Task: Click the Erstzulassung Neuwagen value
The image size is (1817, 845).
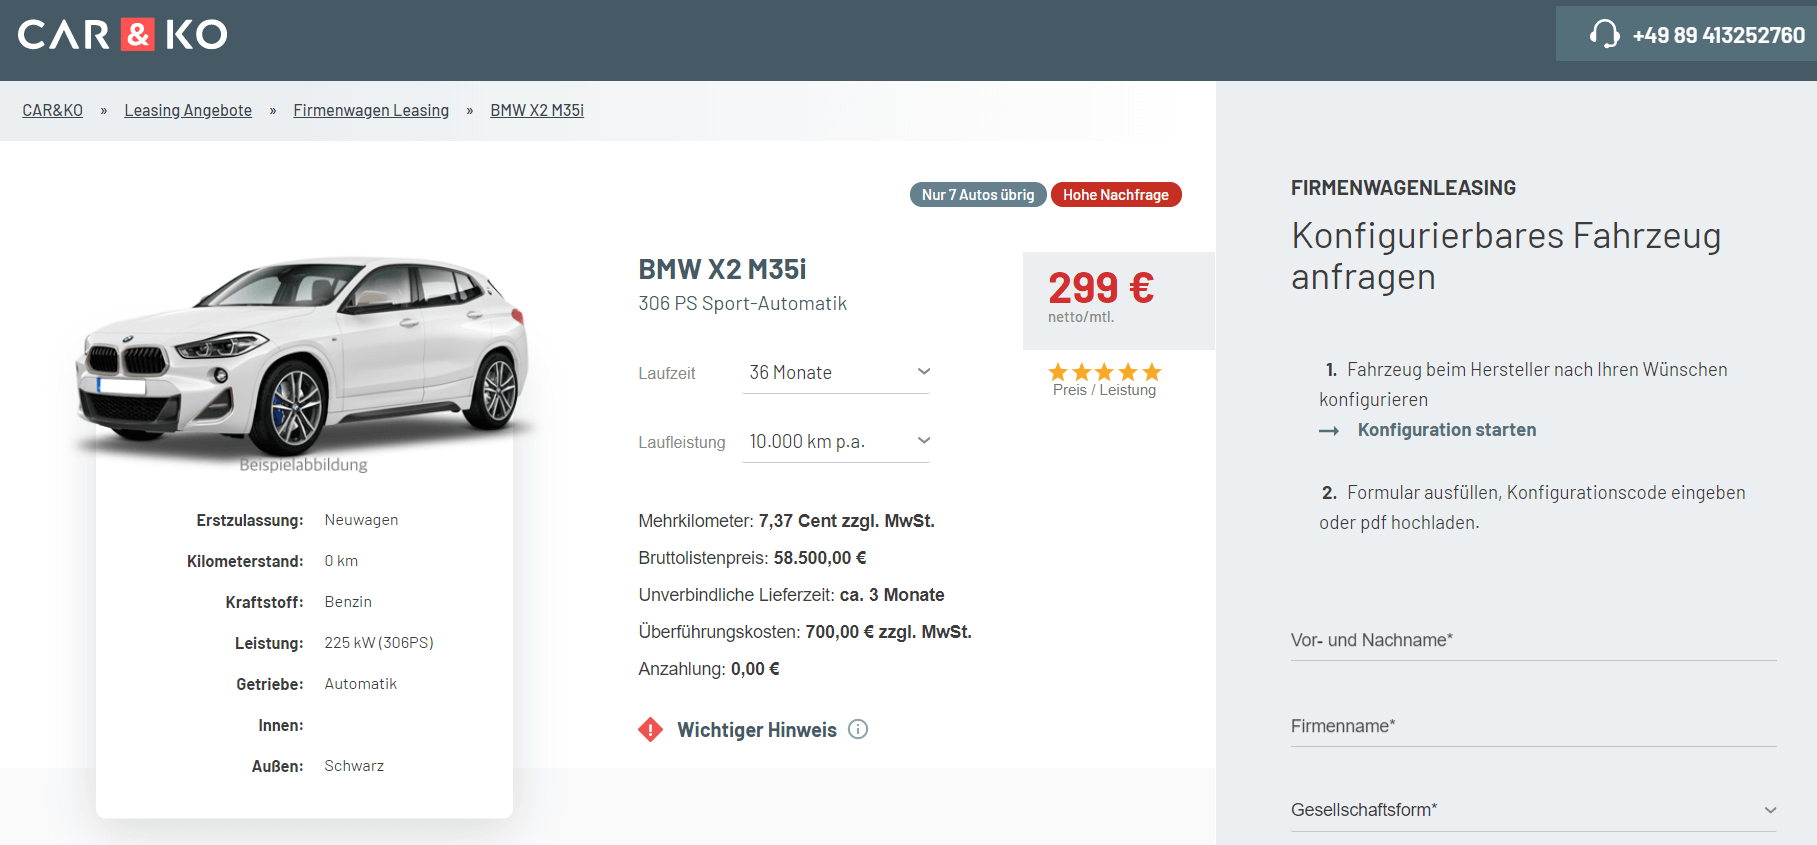Action: [361, 520]
